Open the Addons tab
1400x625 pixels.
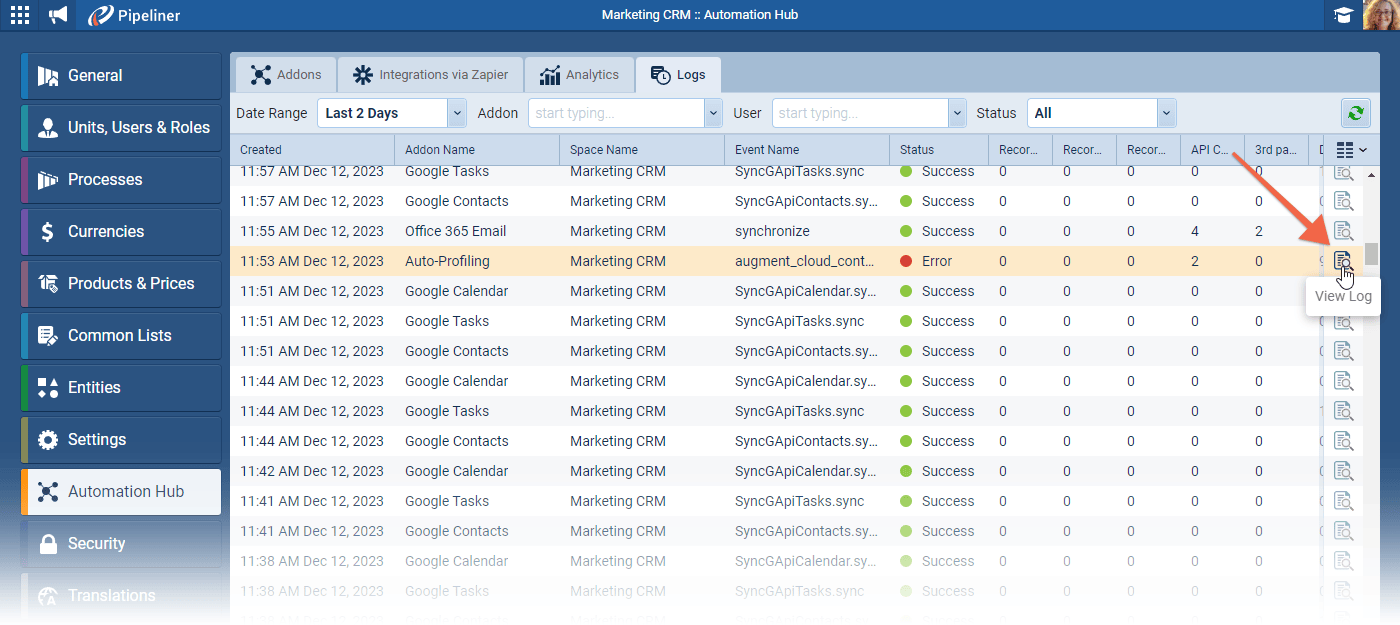(x=286, y=75)
